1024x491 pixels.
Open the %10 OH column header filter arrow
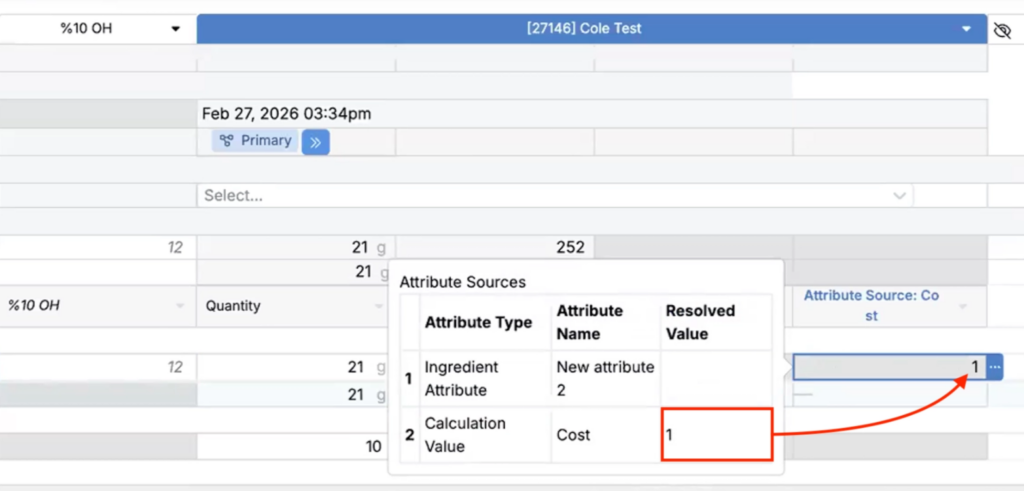pyautogui.click(x=180, y=306)
